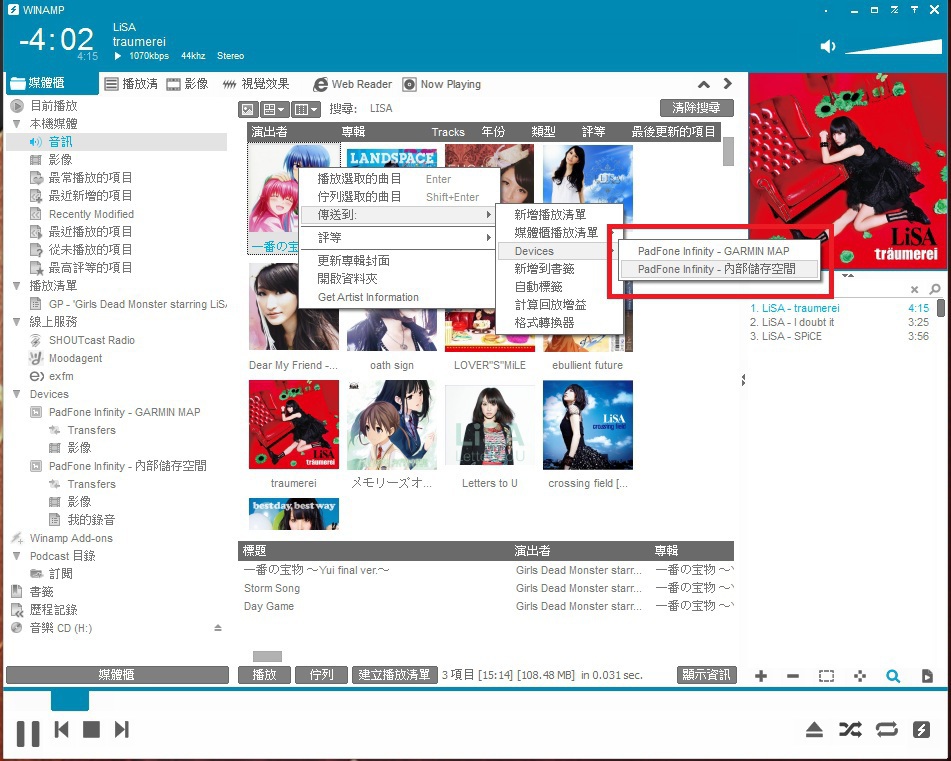Seek using the playback progress bar
Screen dimensions: 951x761
[476, 701]
